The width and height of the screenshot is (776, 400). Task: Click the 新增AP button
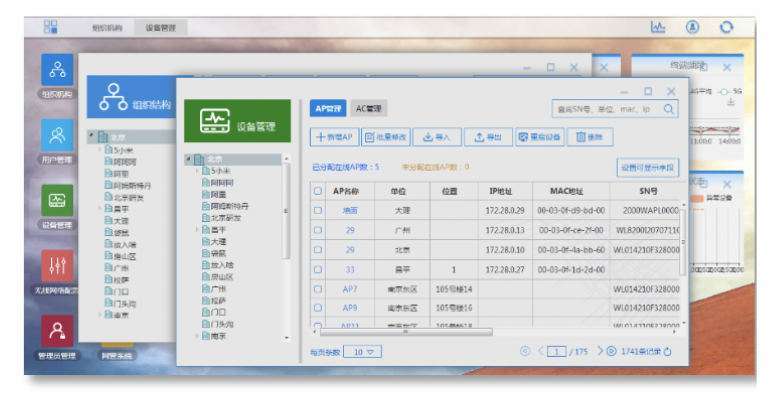(333, 137)
